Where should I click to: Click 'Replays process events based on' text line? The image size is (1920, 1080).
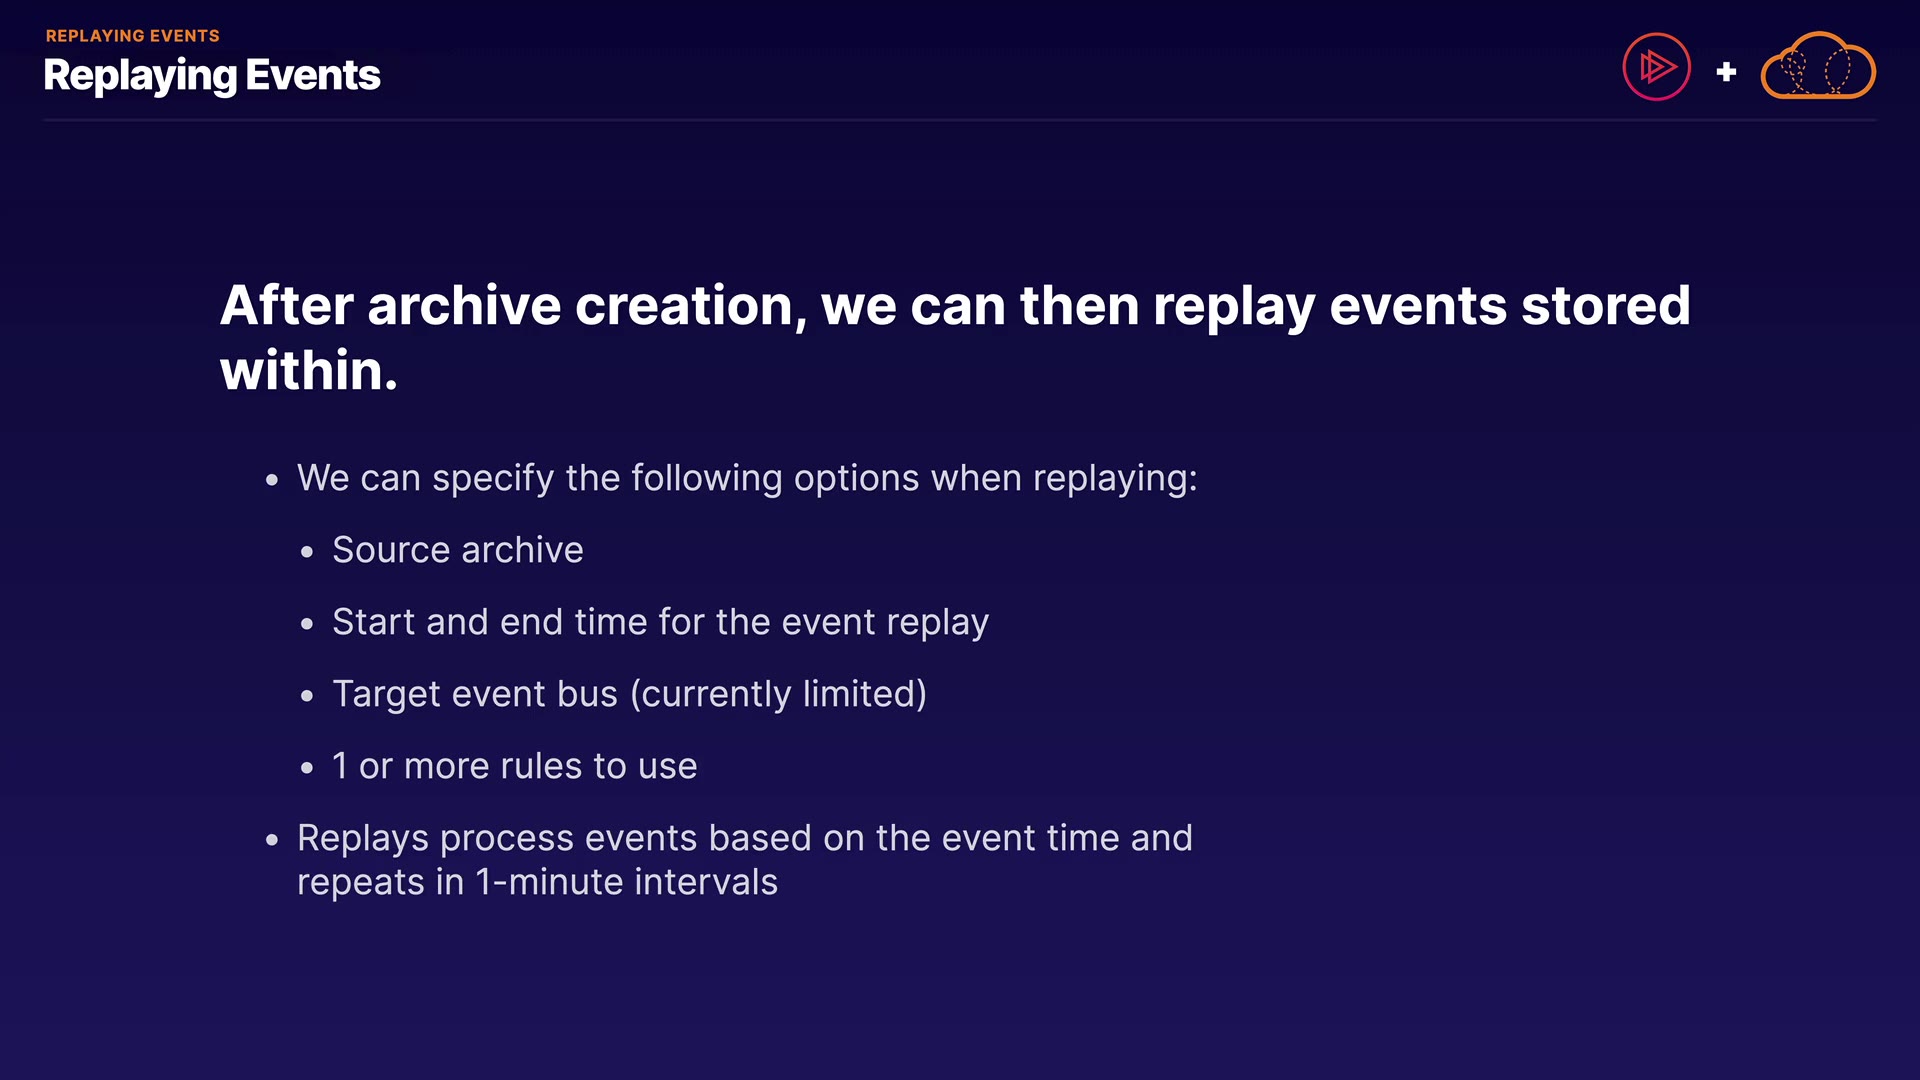tap(744, 838)
